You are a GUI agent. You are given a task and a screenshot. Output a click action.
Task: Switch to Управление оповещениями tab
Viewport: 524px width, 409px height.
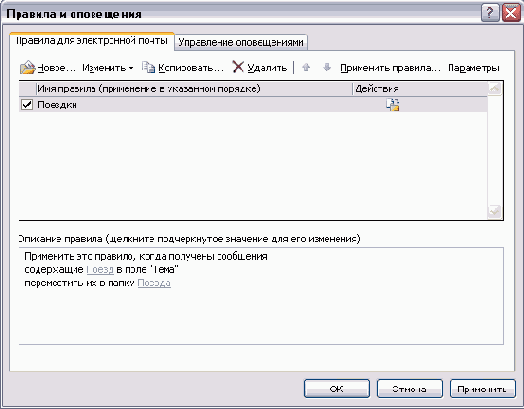pyautogui.click(x=241, y=42)
